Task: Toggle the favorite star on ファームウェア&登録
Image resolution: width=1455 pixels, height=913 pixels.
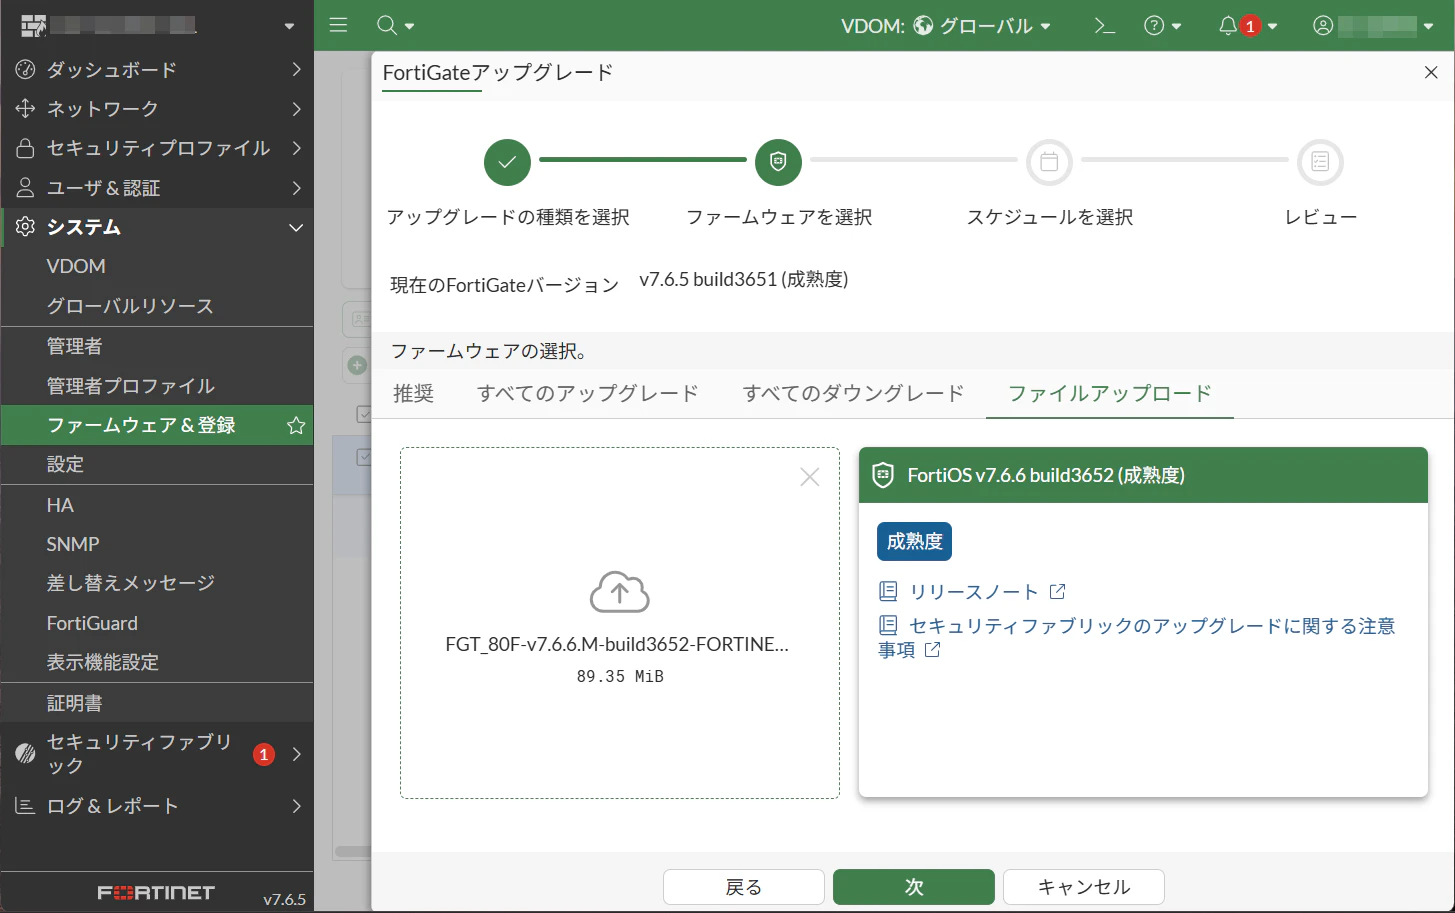Action: 296,425
